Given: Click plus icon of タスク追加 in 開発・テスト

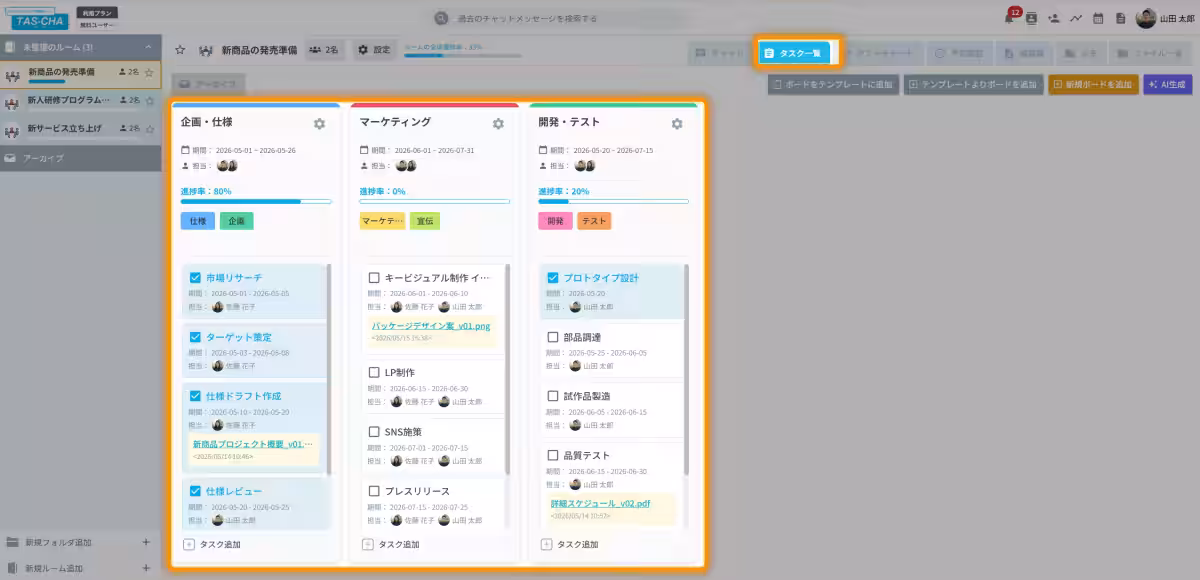Looking at the screenshot, I should (546, 544).
